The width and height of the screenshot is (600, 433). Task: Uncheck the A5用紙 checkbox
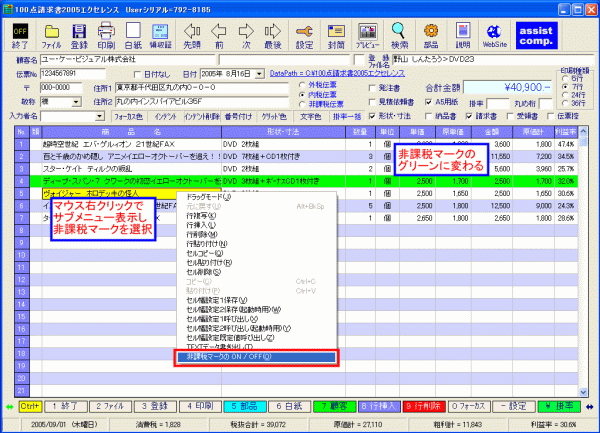pos(429,102)
